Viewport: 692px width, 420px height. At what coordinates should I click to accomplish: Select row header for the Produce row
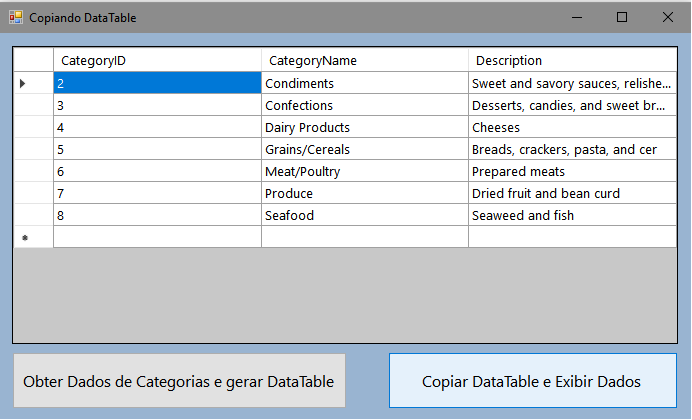coord(34,193)
